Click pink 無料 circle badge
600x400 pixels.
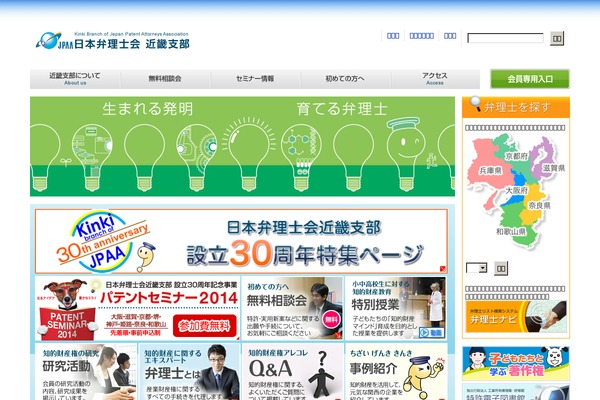(331, 320)
